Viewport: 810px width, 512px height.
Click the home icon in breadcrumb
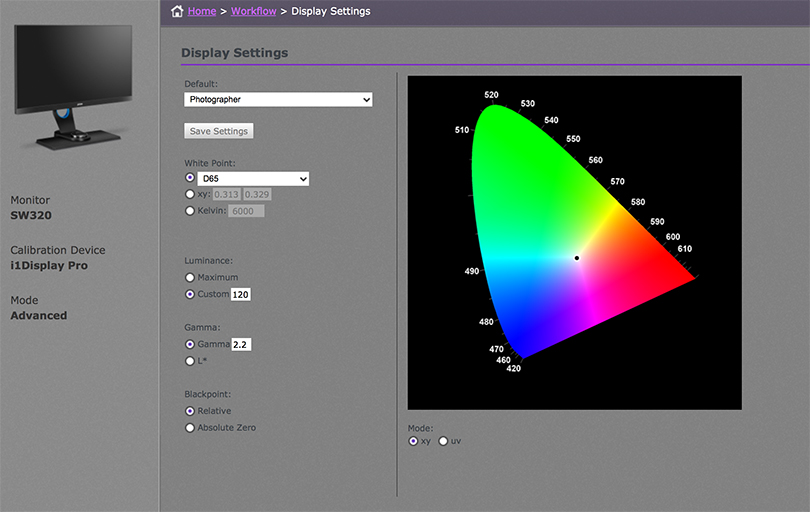(177, 12)
